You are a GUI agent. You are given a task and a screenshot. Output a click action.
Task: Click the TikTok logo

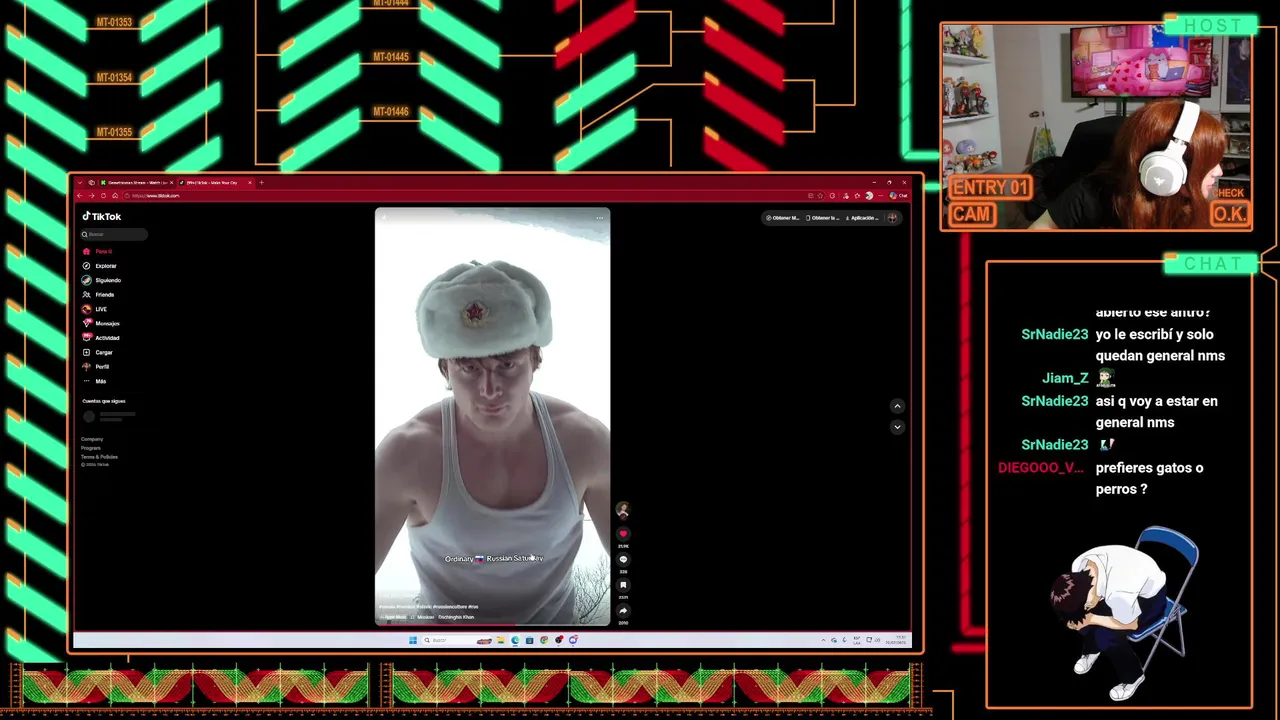102,216
